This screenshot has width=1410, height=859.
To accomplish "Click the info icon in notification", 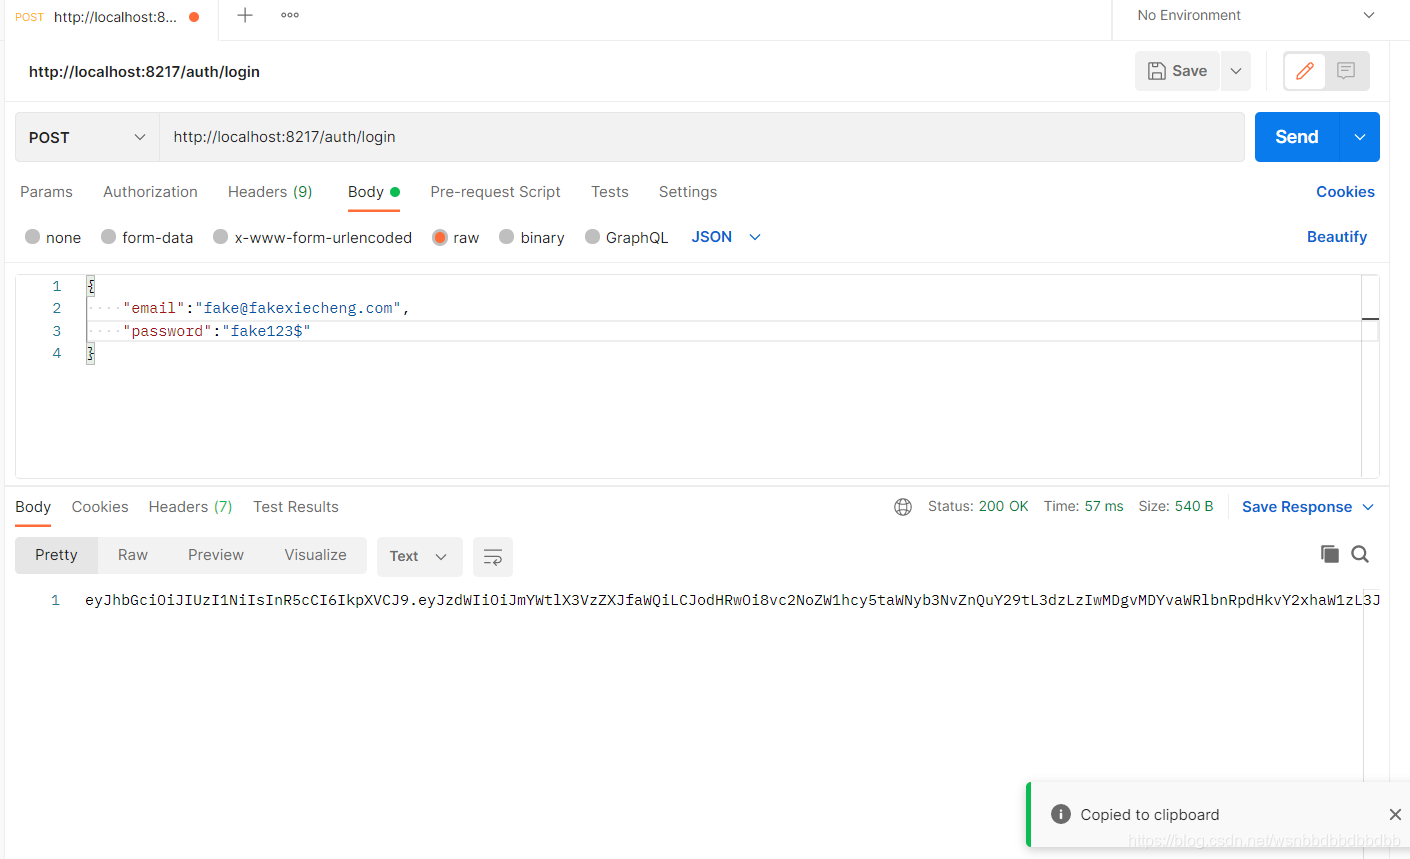I will pyautogui.click(x=1061, y=814).
